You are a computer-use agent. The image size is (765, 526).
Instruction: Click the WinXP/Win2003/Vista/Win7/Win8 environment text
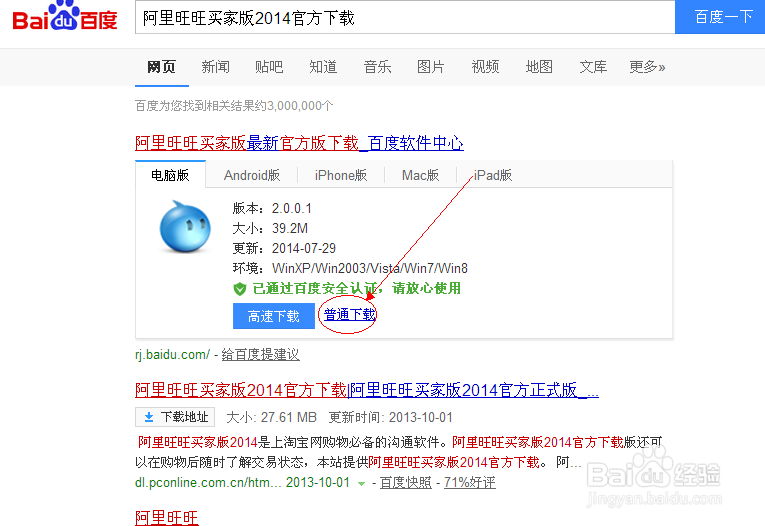(370, 268)
